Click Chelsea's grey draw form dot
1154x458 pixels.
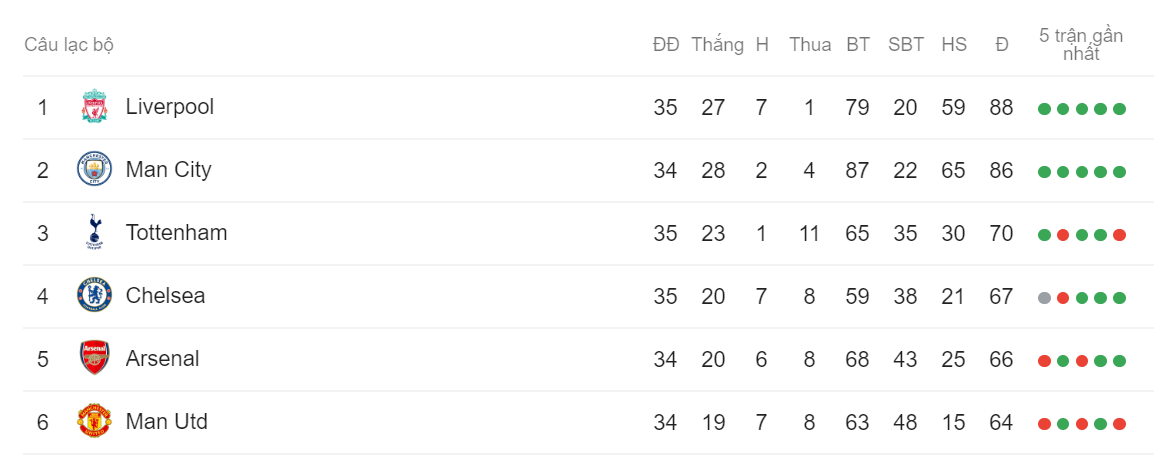(x=1044, y=298)
